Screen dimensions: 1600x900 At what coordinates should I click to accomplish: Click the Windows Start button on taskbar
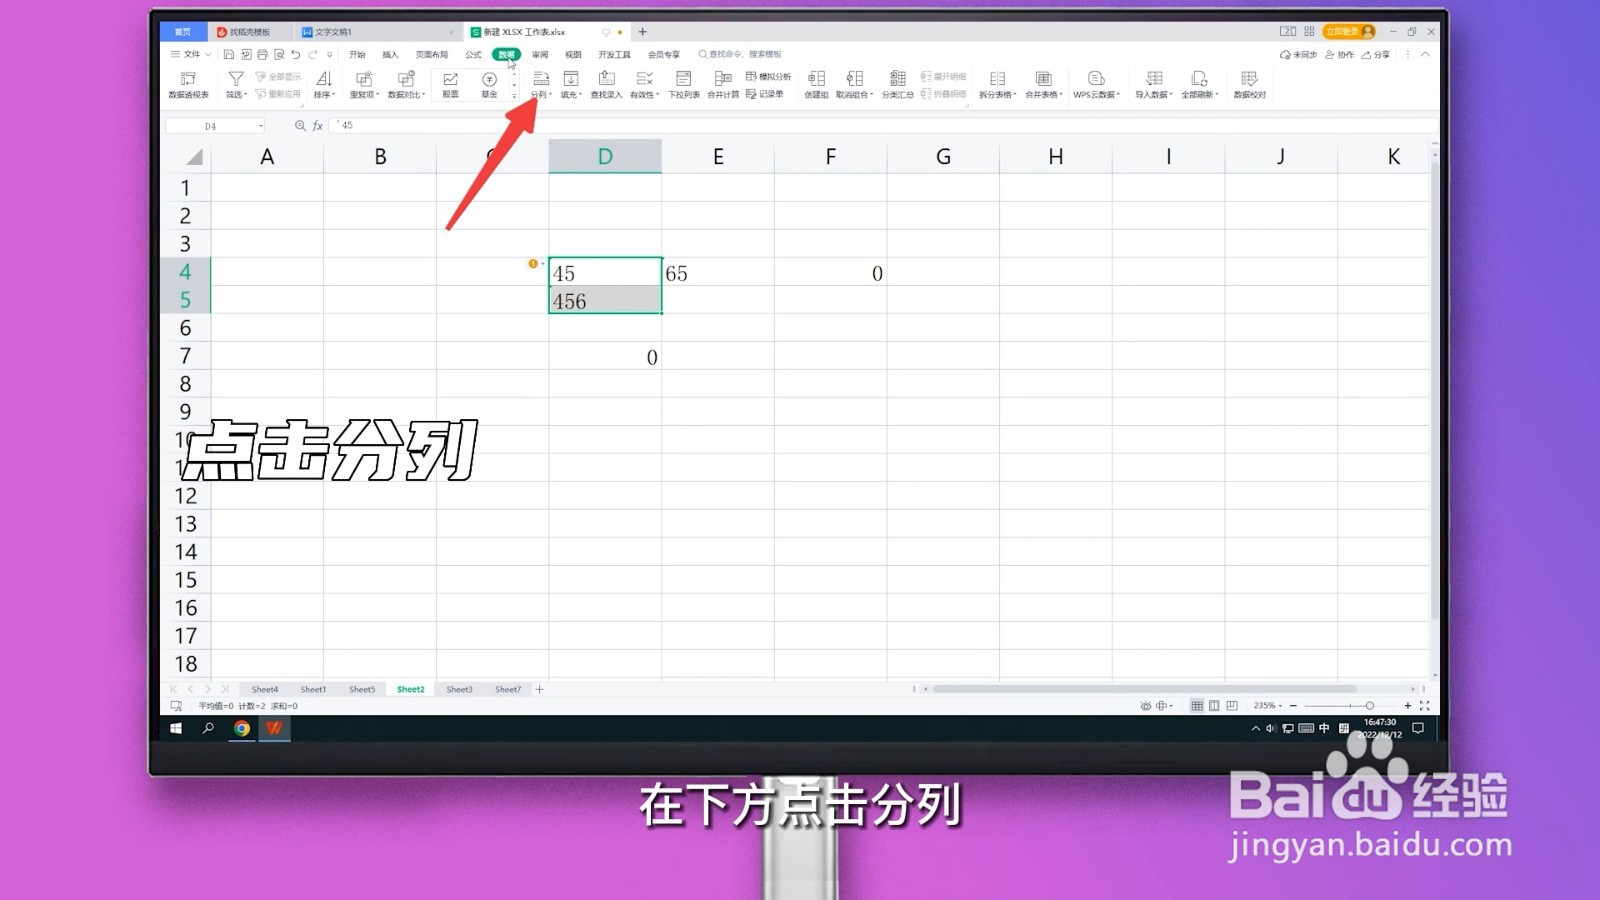[x=176, y=729]
